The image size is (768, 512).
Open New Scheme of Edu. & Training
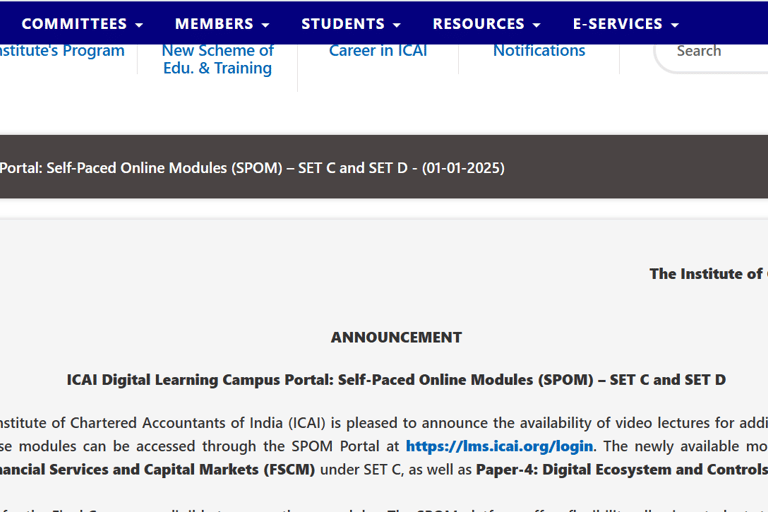tap(217, 59)
